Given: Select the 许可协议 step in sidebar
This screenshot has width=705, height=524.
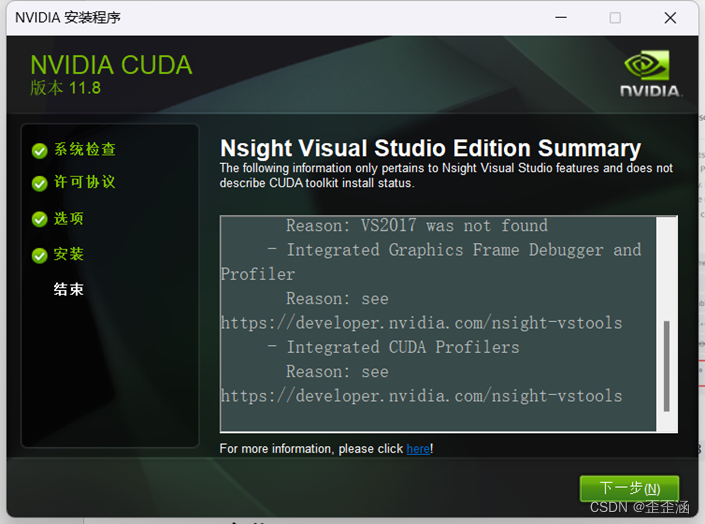Looking at the screenshot, I should [x=85, y=182].
